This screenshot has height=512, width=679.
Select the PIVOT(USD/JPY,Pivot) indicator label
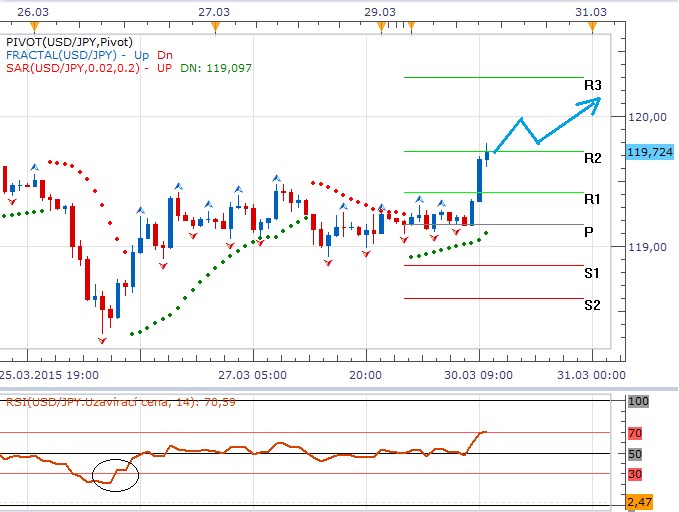pos(62,41)
